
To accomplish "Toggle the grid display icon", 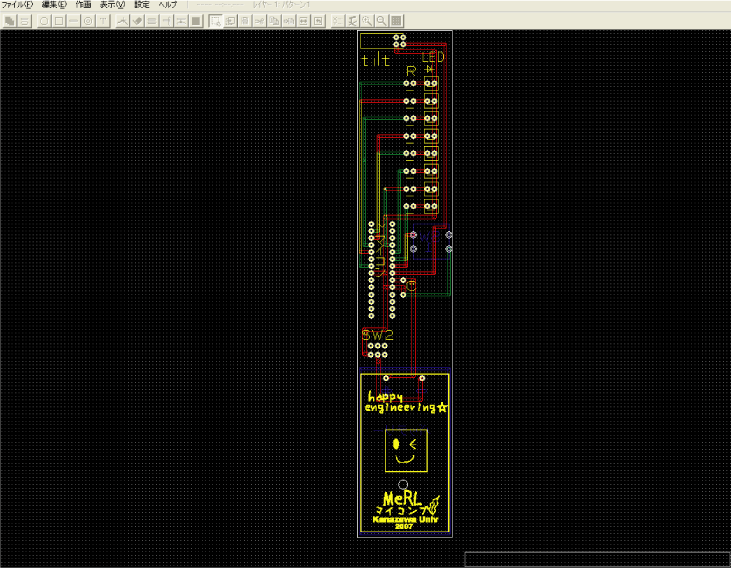I will [x=397, y=20].
